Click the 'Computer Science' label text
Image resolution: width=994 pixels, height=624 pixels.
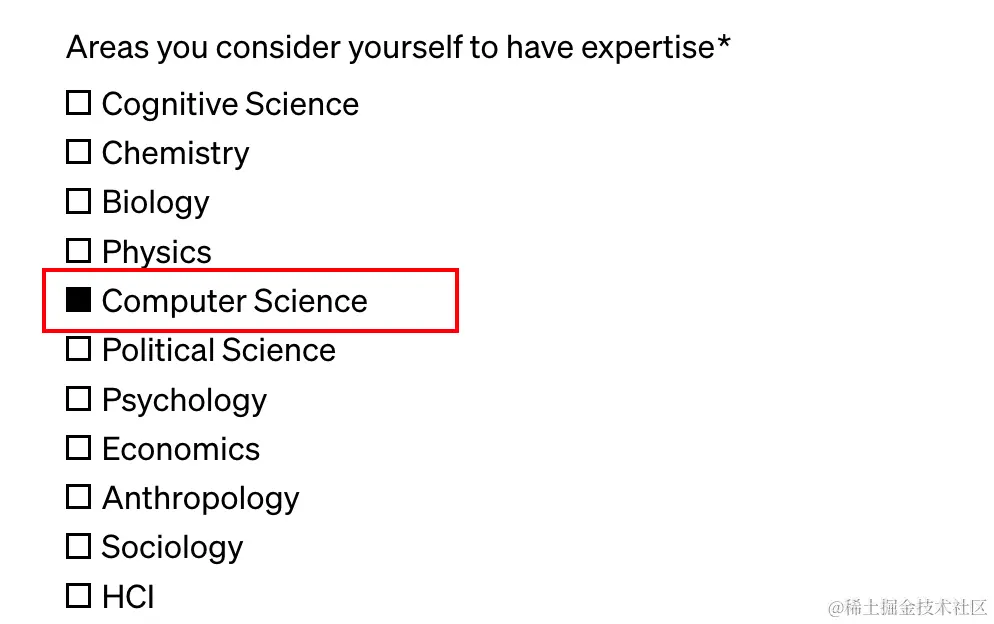(235, 301)
